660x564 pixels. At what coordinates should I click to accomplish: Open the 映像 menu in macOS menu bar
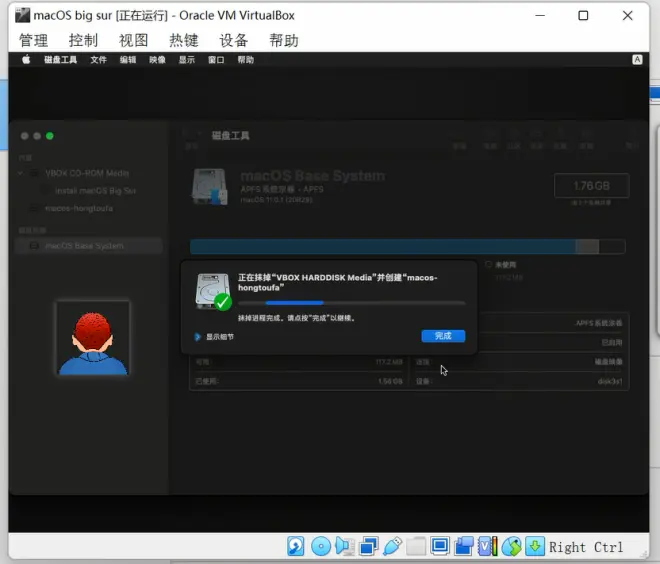point(157,60)
